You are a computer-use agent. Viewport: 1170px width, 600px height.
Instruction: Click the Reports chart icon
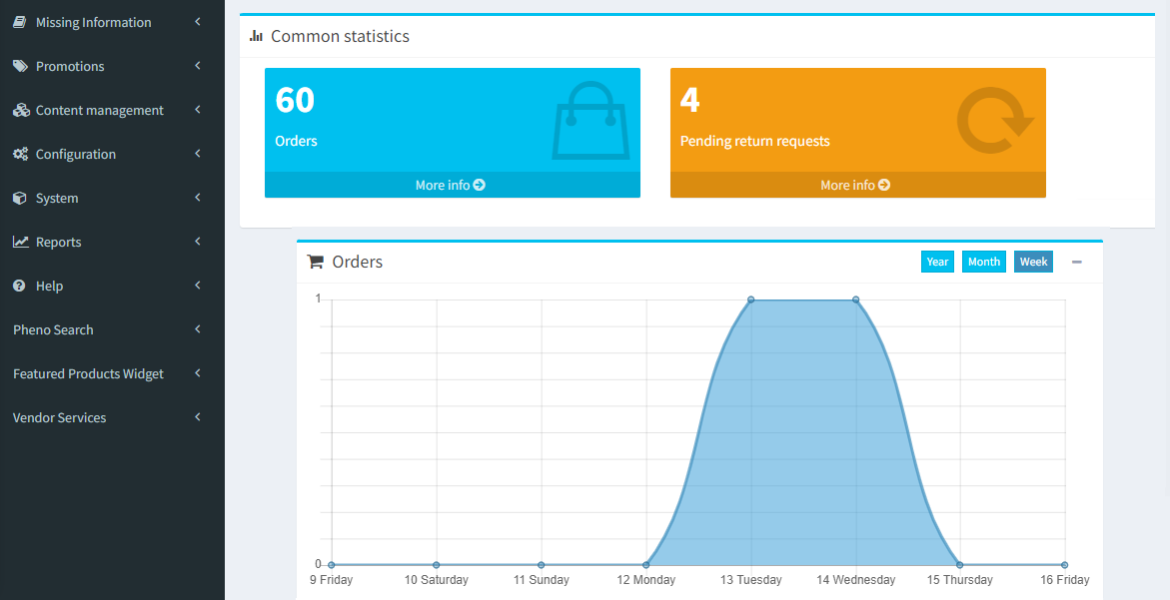pyautogui.click(x=20, y=242)
